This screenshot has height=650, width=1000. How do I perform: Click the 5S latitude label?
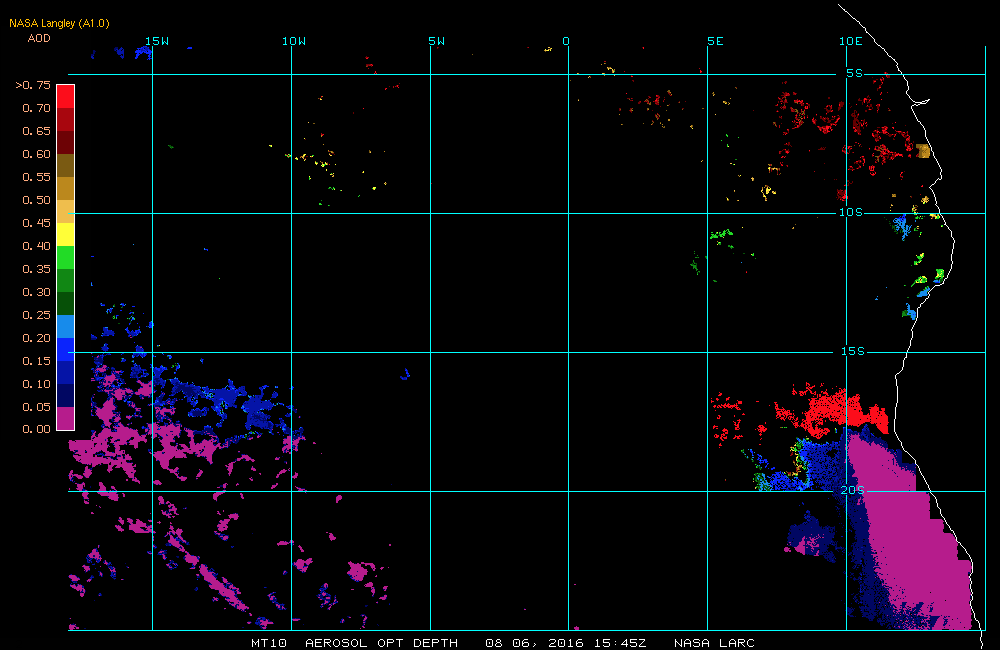855,73
